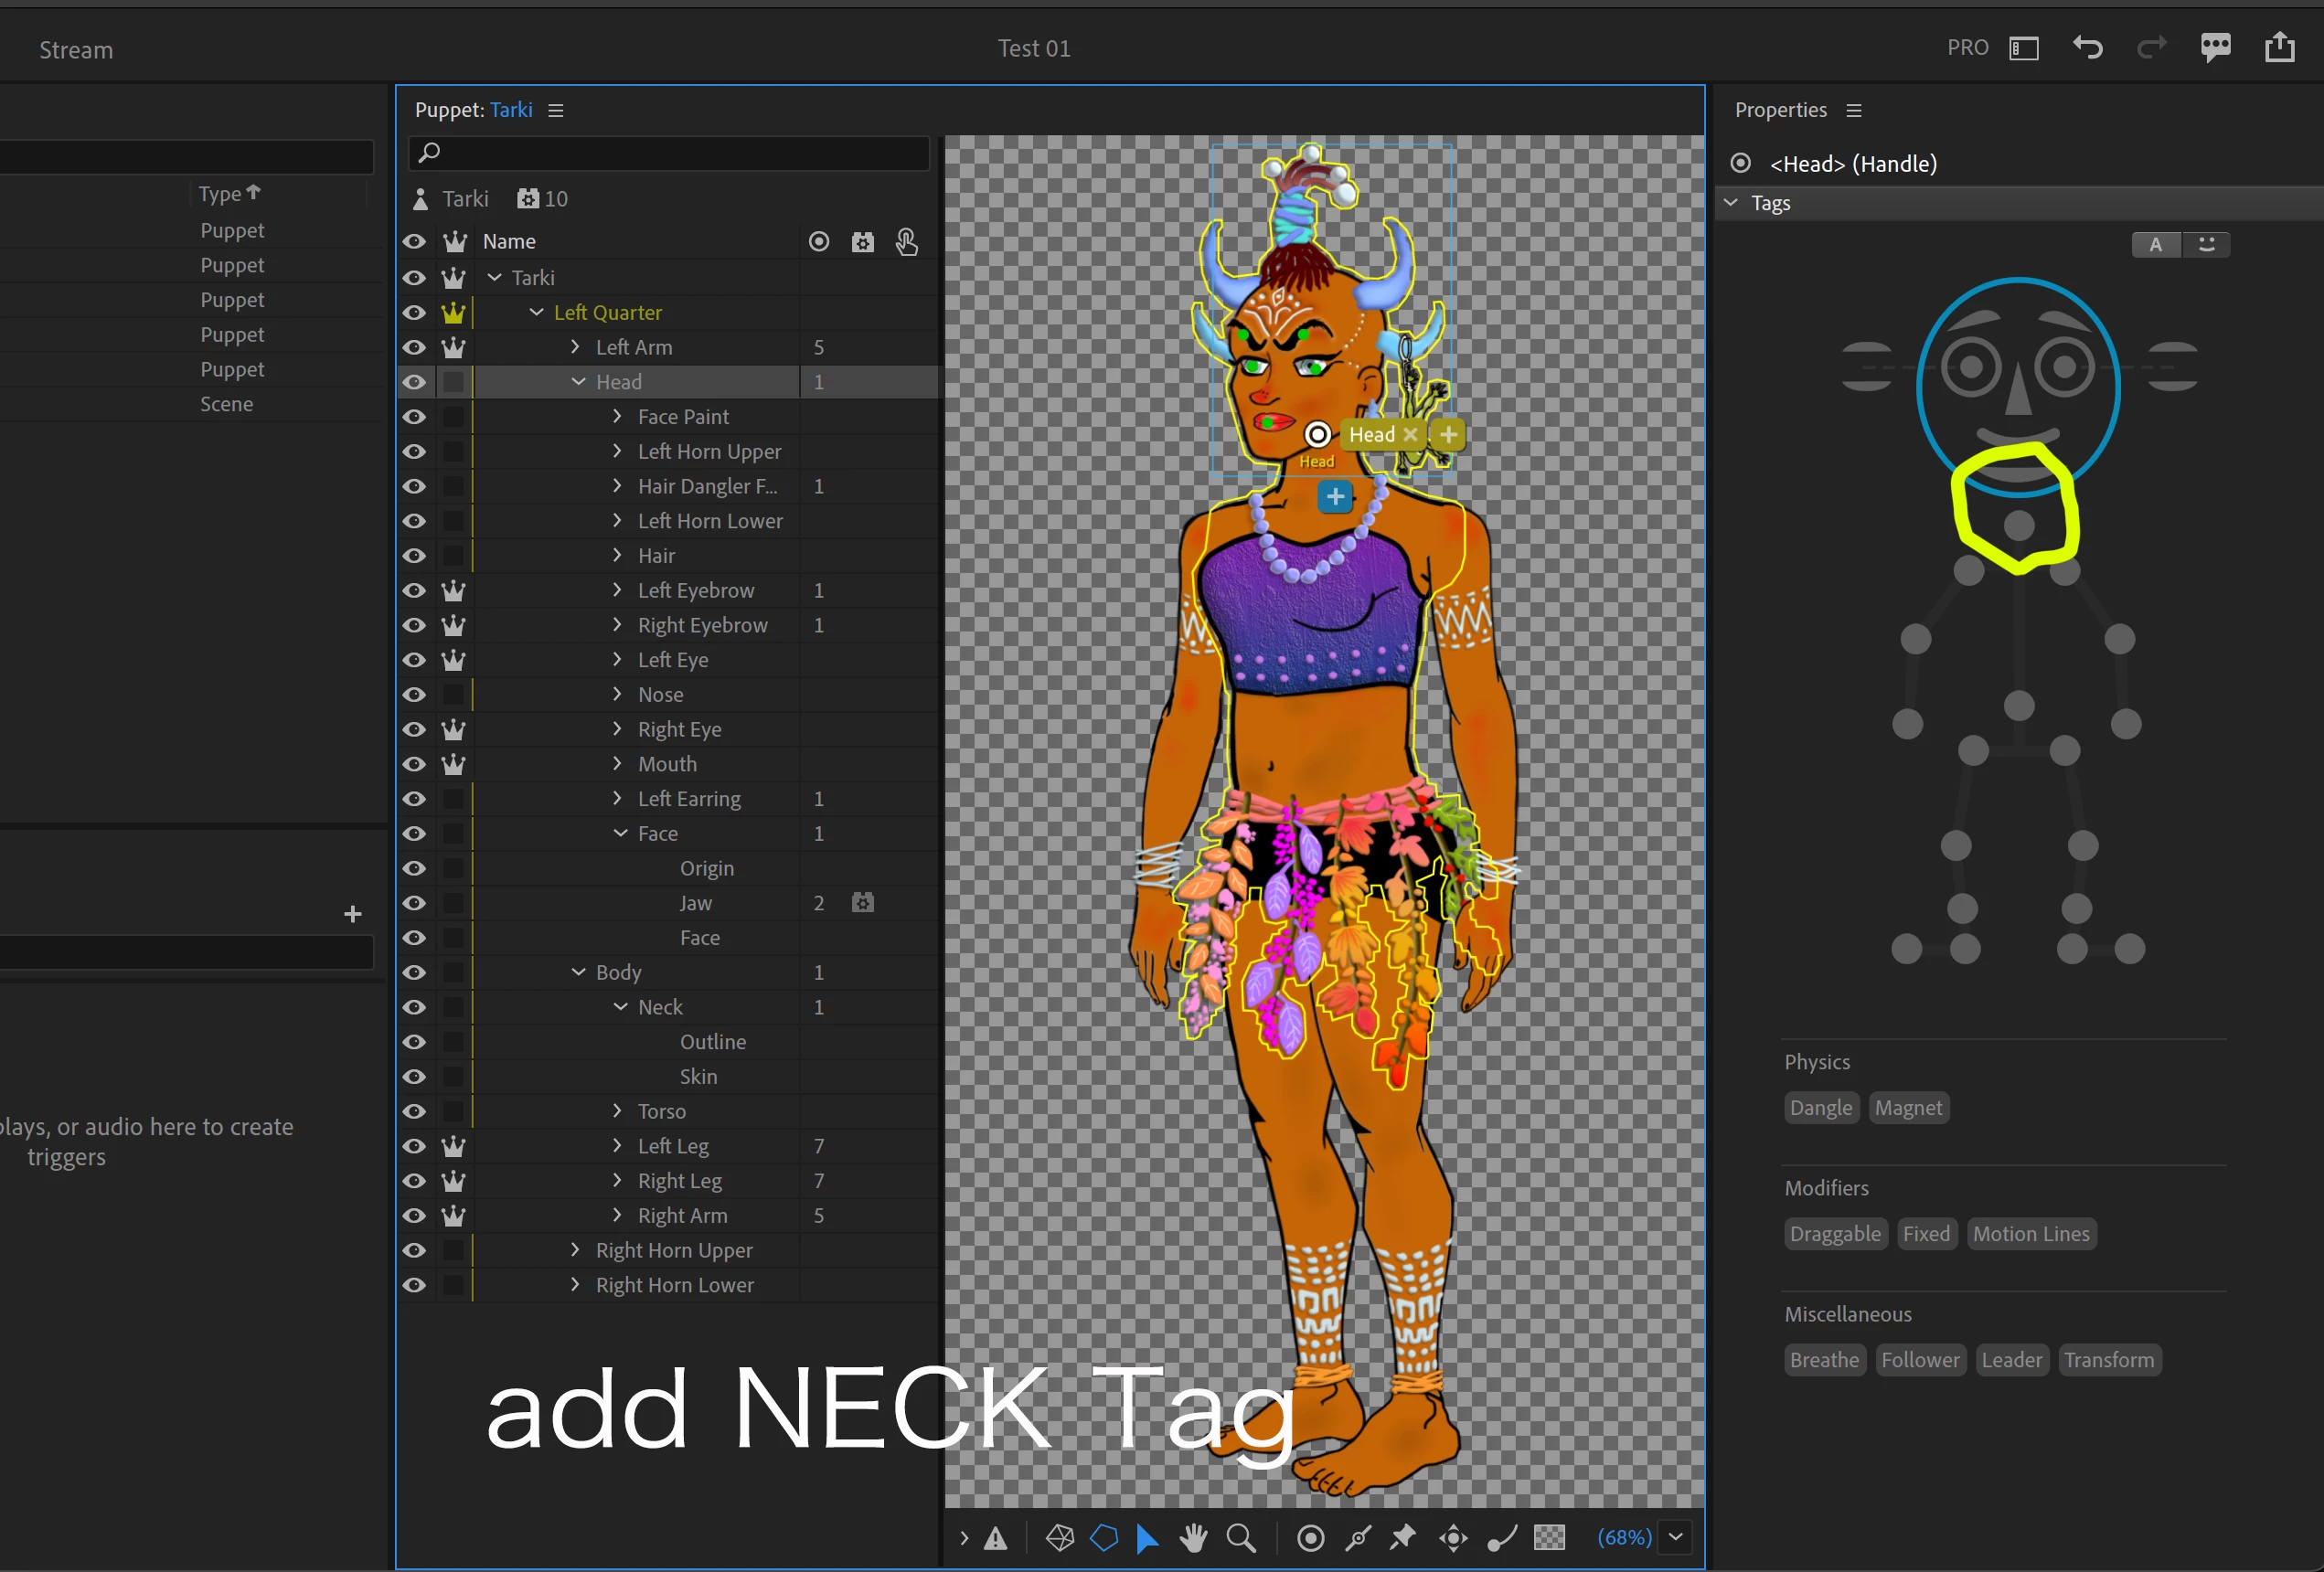Toggle visibility of Mouth layer
The image size is (2324, 1572).
(414, 765)
